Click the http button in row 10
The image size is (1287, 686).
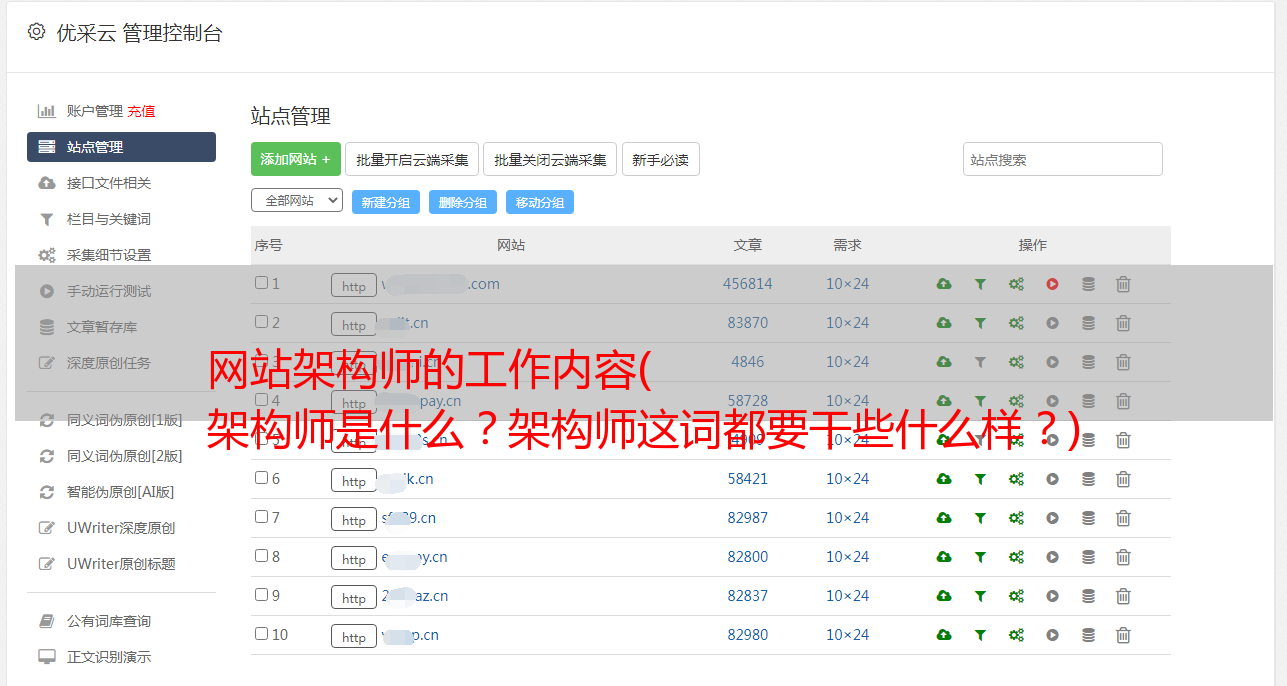click(354, 636)
